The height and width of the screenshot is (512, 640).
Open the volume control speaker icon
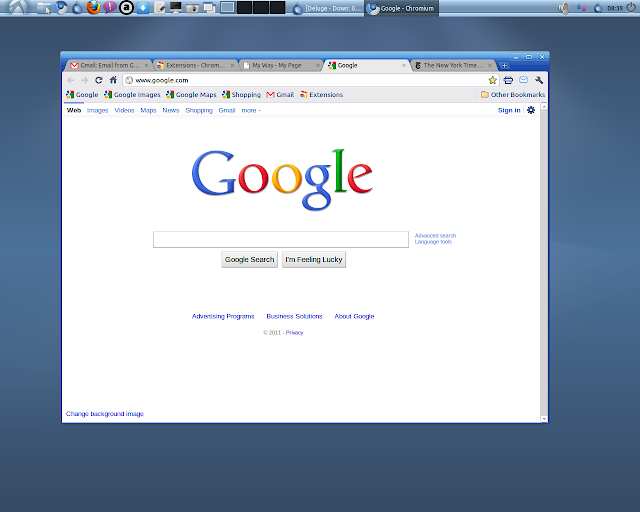pyautogui.click(x=564, y=8)
